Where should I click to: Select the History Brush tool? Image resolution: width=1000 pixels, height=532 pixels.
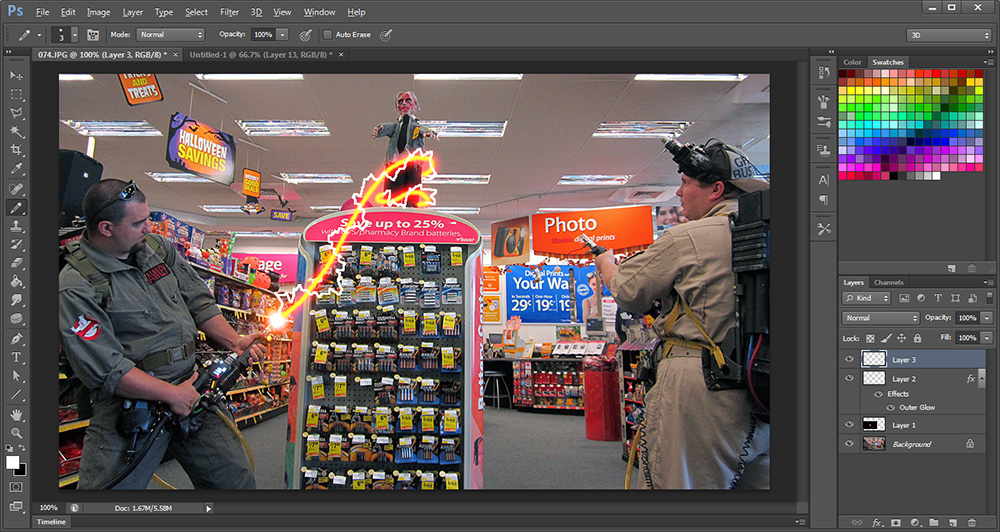[x=16, y=244]
